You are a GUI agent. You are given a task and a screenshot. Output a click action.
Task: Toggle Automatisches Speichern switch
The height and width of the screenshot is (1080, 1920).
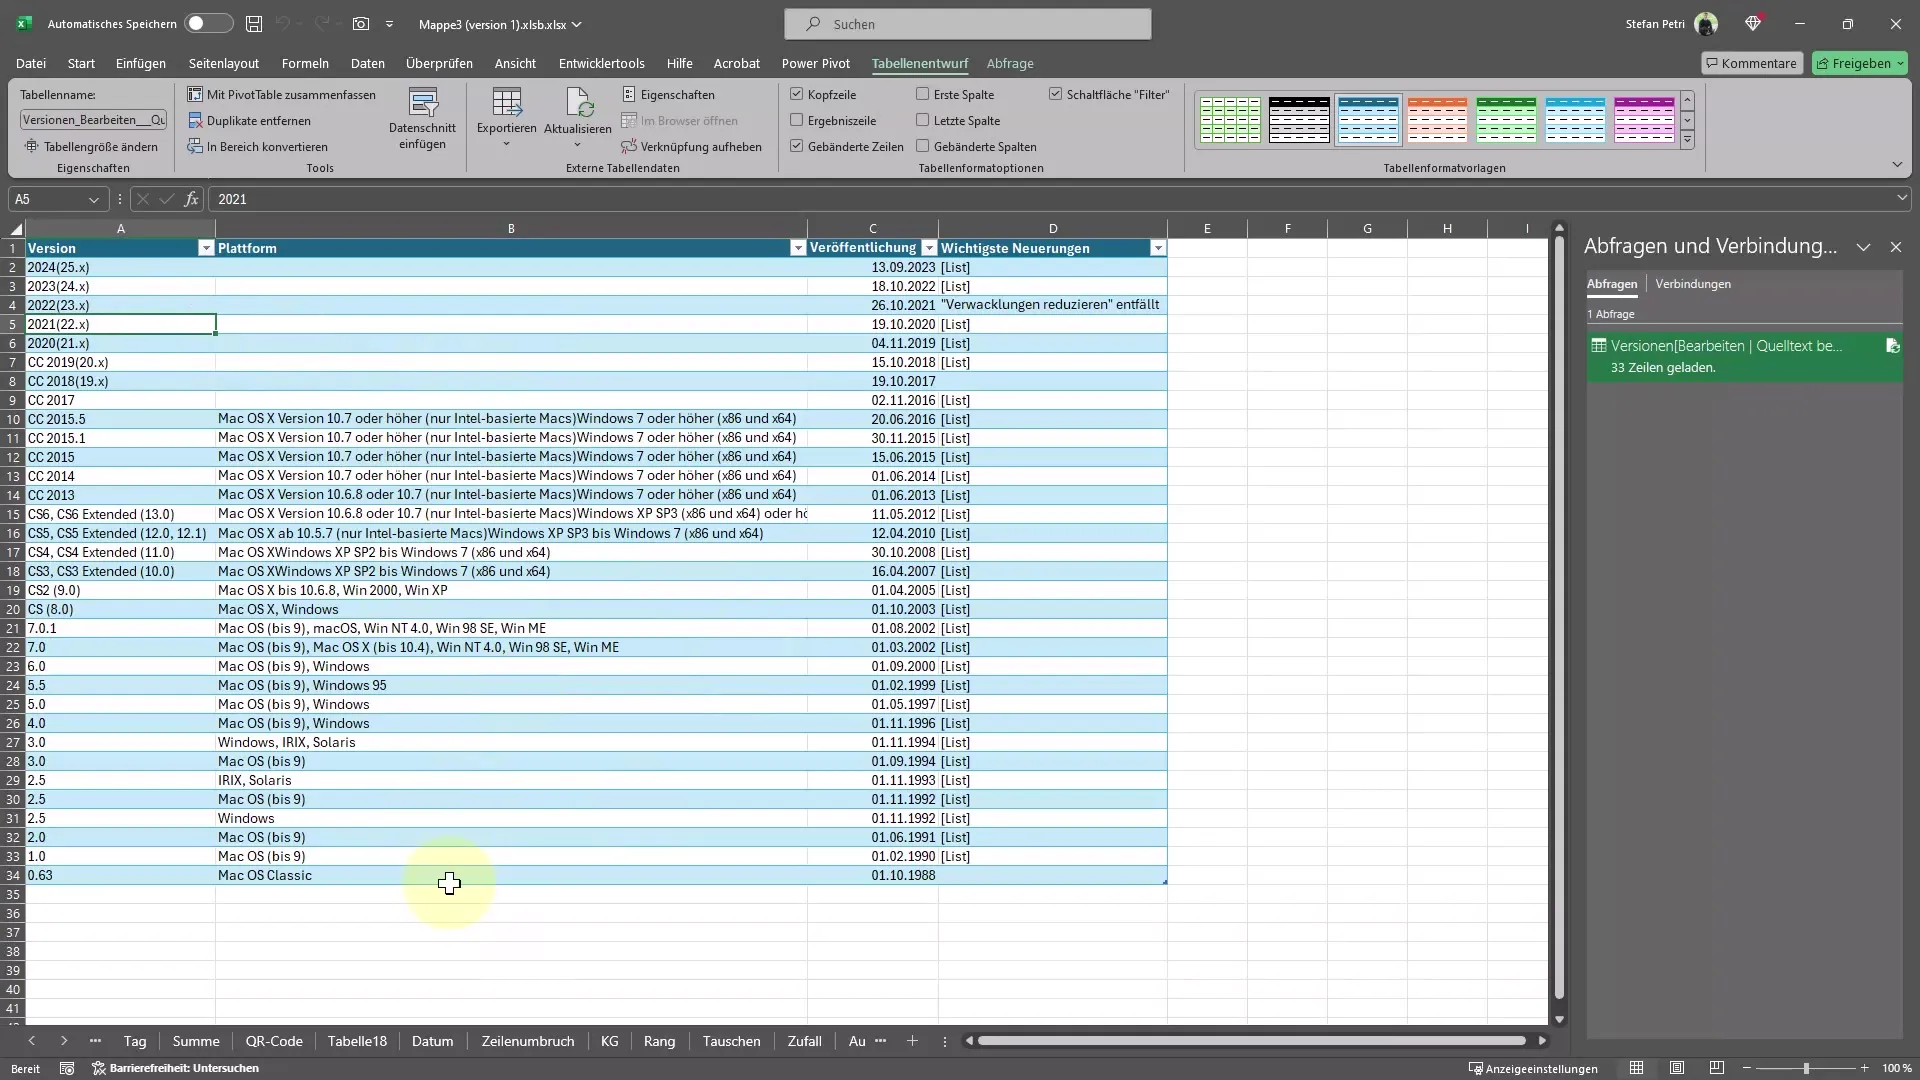[x=208, y=23]
